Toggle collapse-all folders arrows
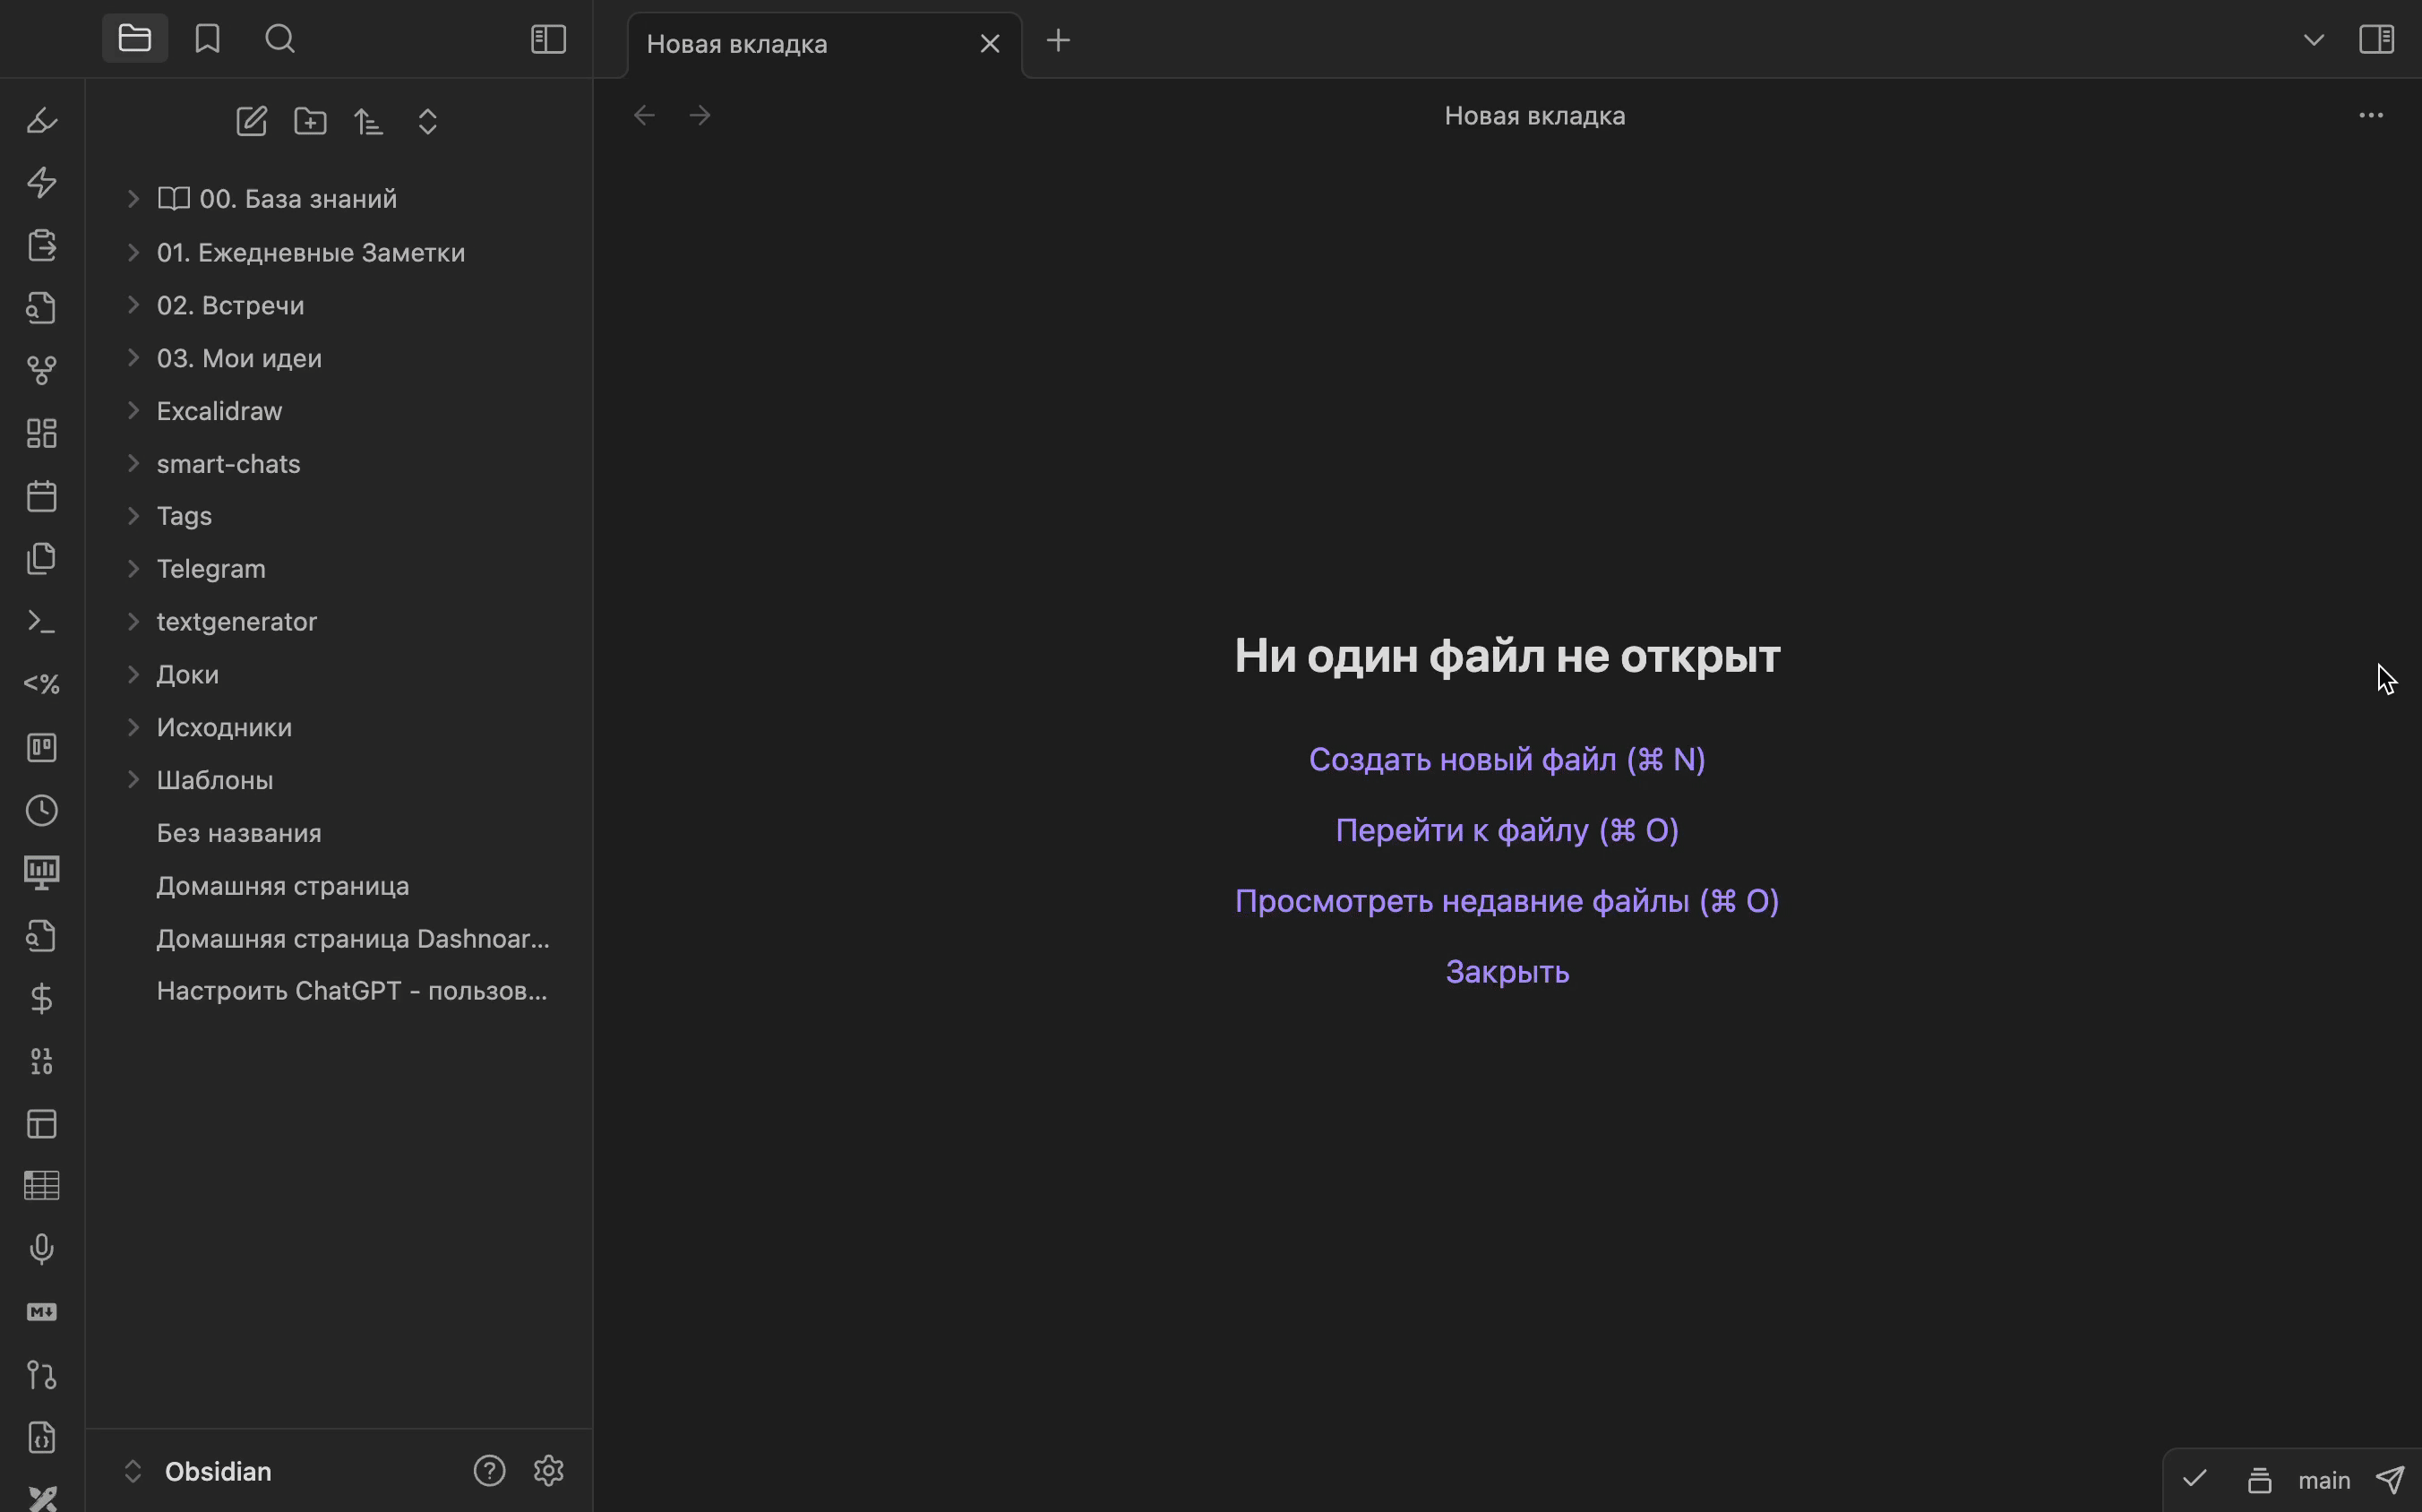The image size is (2422, 1512). tap(427, 122)
